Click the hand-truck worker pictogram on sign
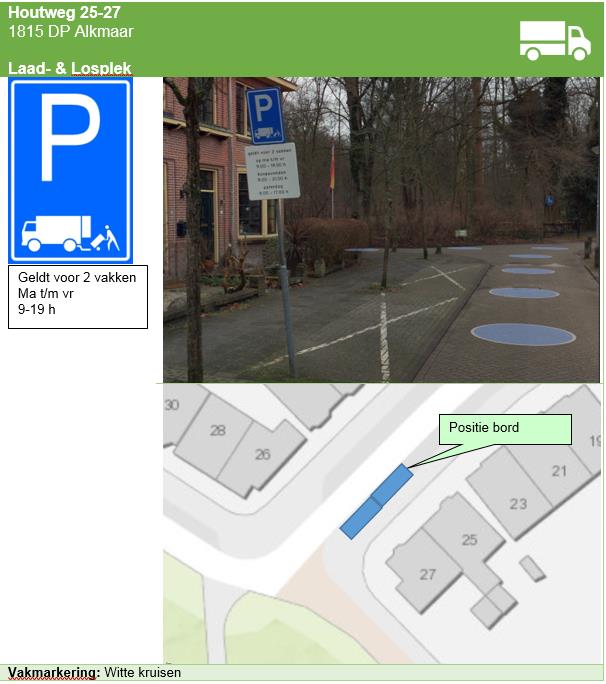606x684 pixels. tap(106, 238)
